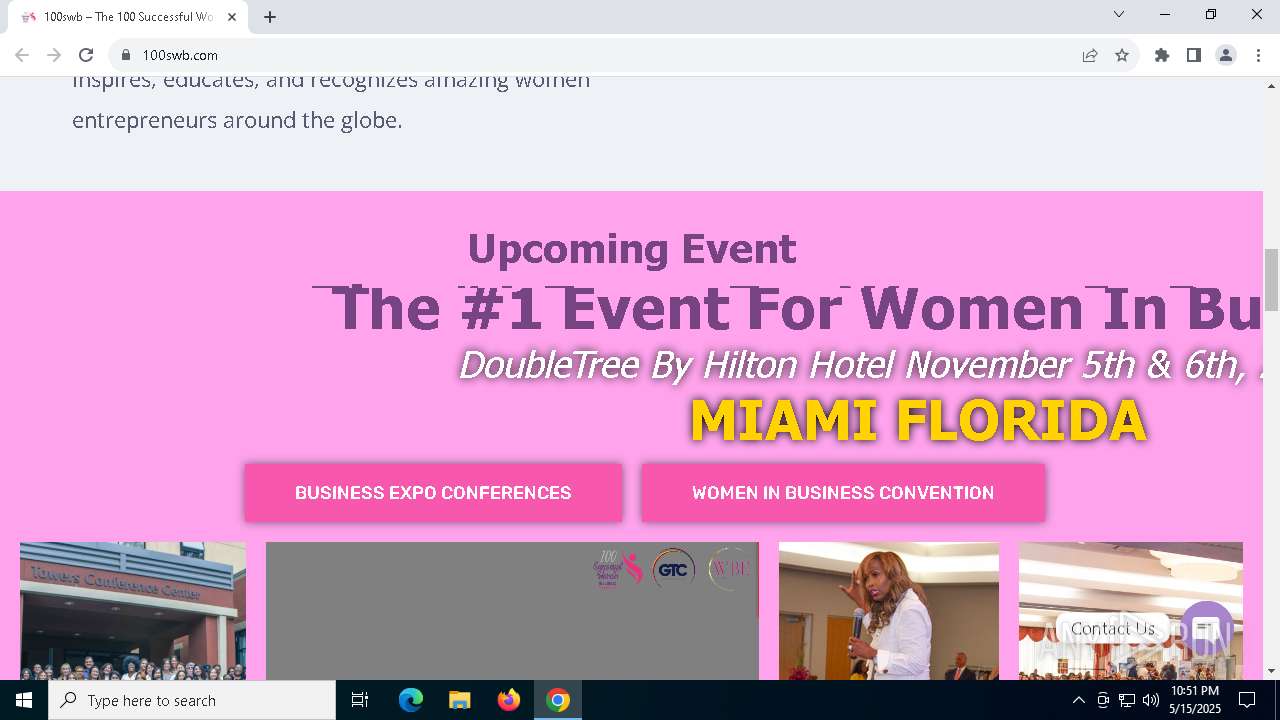Open File Explorer from the taskbar

459,700
